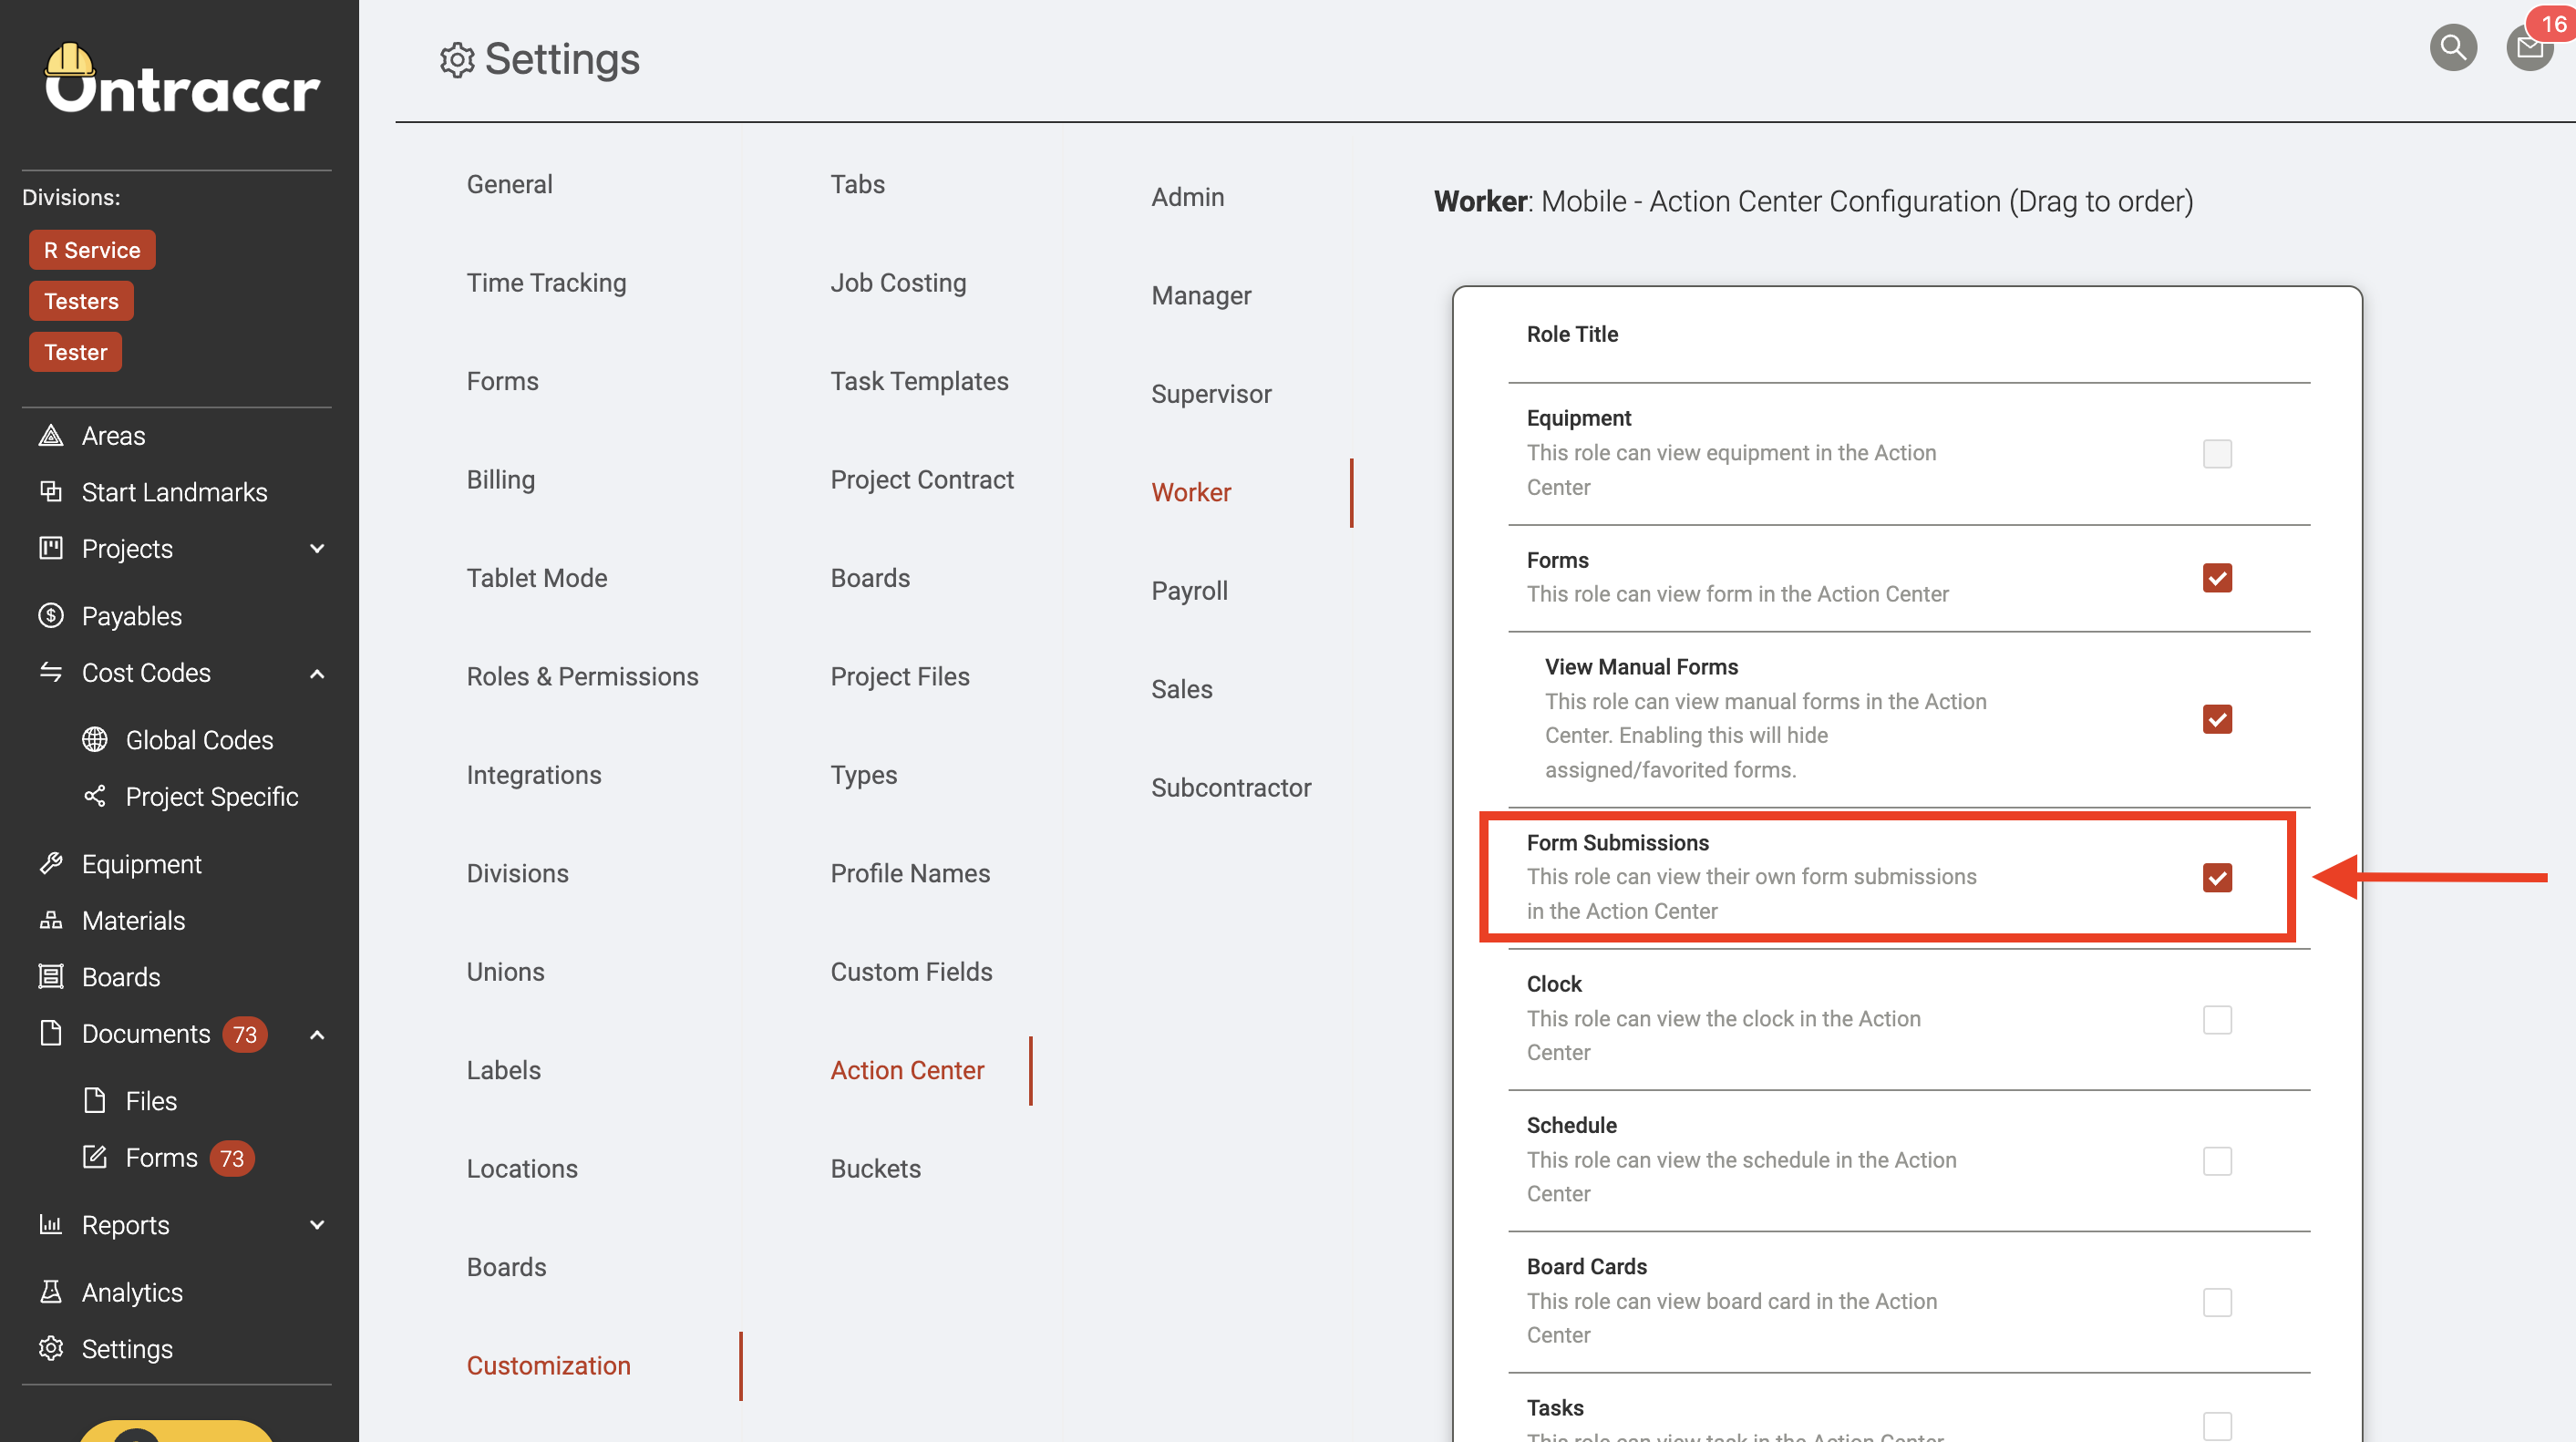This screenshot has height=1442, width=2576.
Task: Uncheck the Form Submissions checkbox
Action: (2217, 878)
